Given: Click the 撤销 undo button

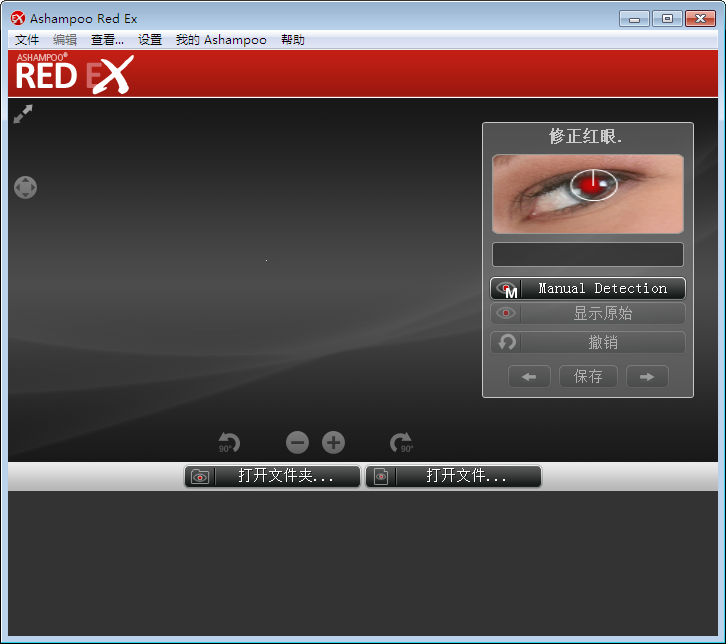Looking at the screenshot, I should [x=588, y=343].
